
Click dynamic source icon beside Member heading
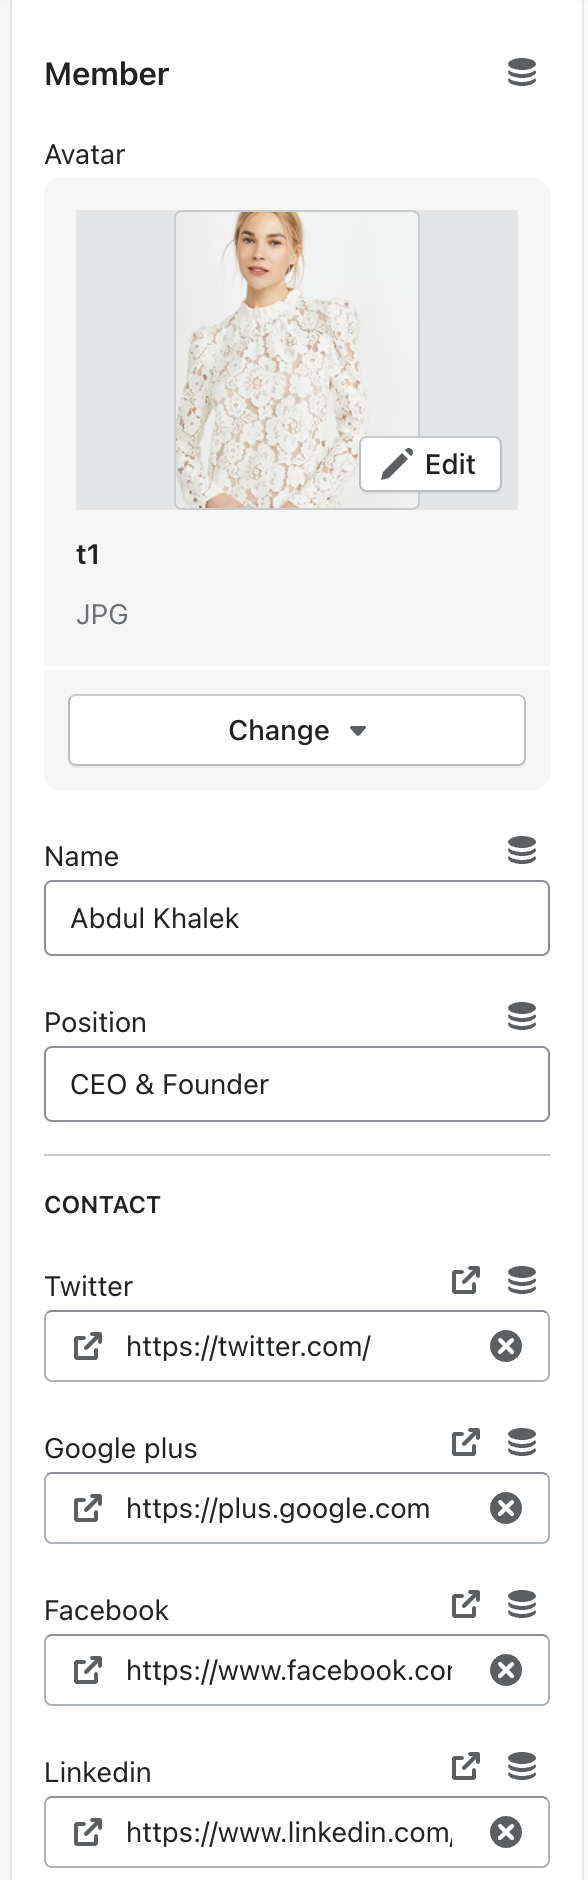522,73
